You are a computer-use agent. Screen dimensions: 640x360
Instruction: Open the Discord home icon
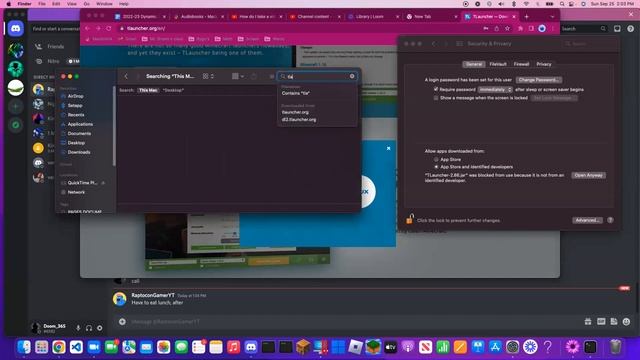click(16, 29)
